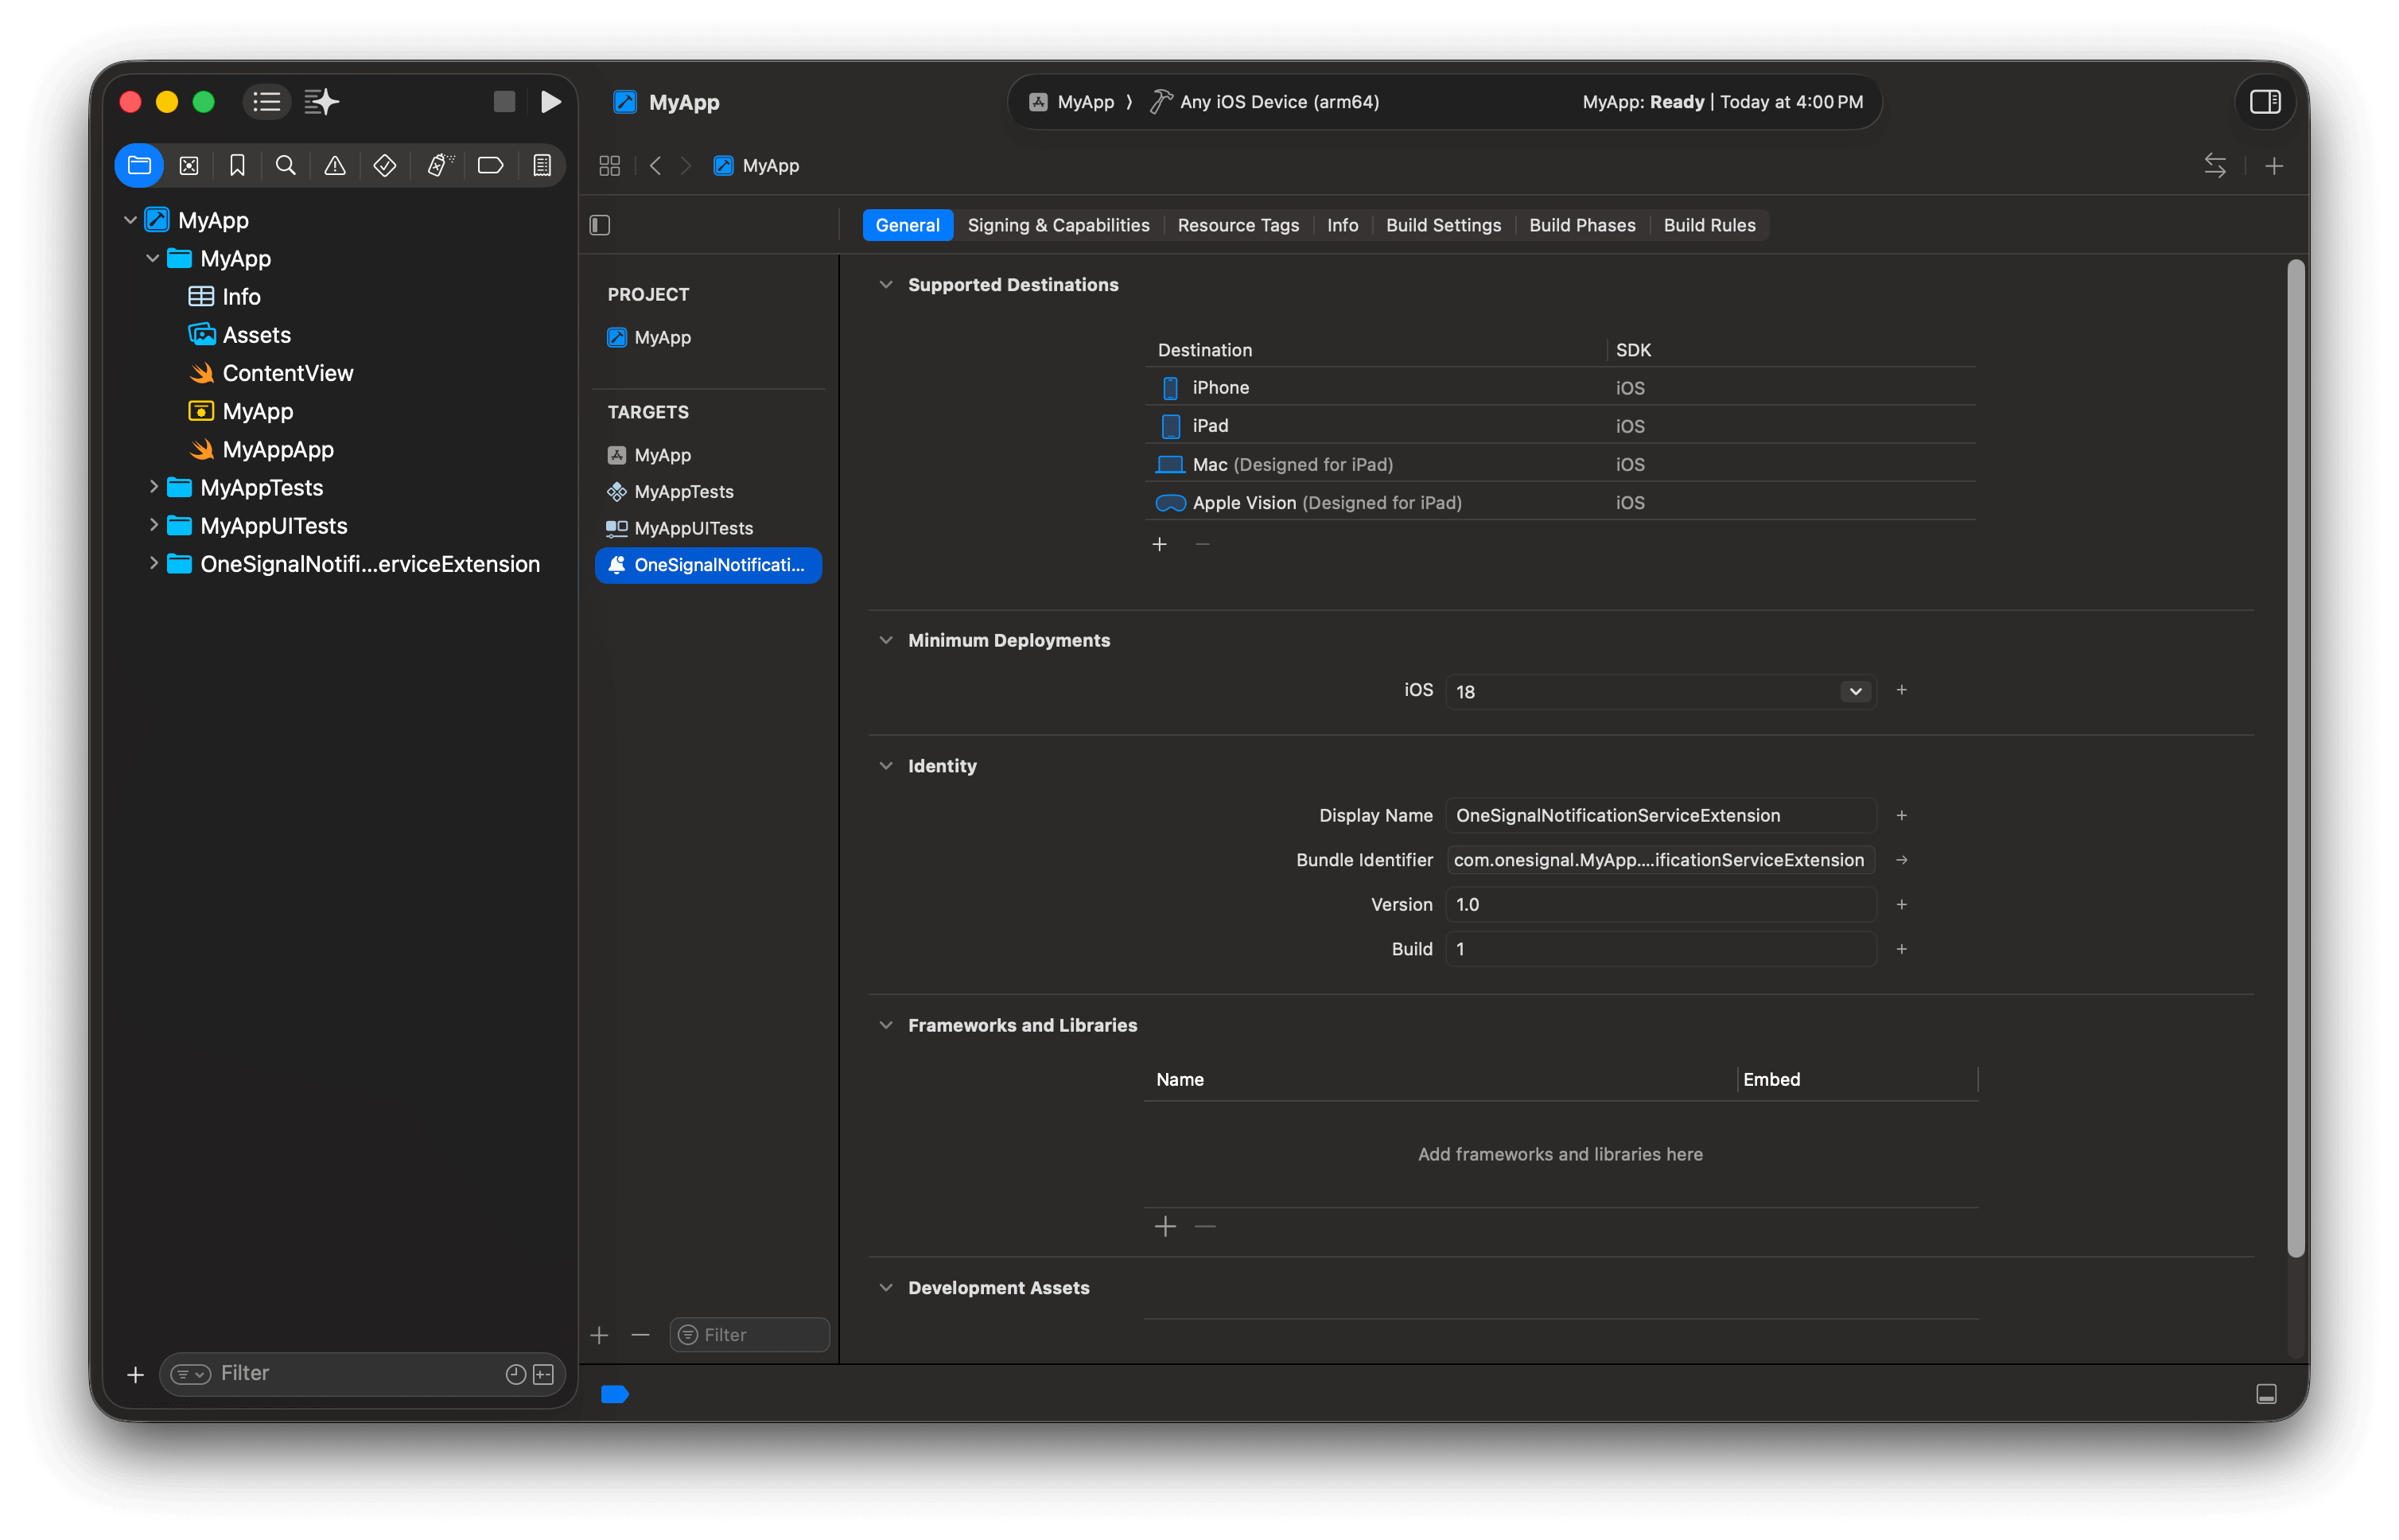Edit the Bundle Identifier field
This screenshot has height=1540, width=2399.
tap(1658, 859)
